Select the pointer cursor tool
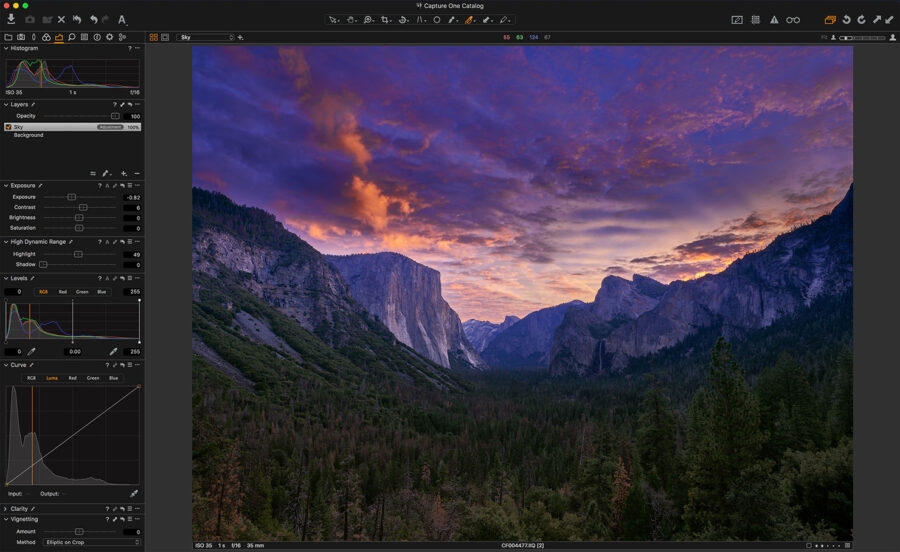The height and width of the screenshot is (552, 900). click(x=333, y=20)
